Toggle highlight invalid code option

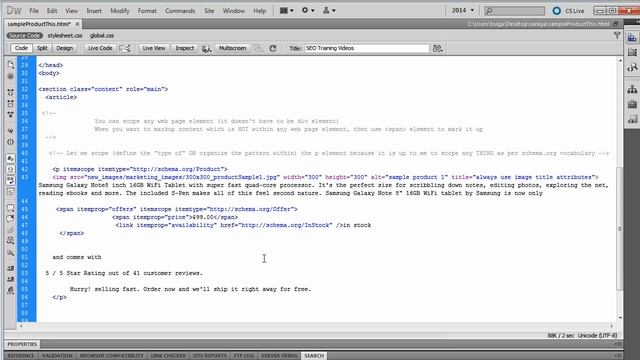[11, 169]
